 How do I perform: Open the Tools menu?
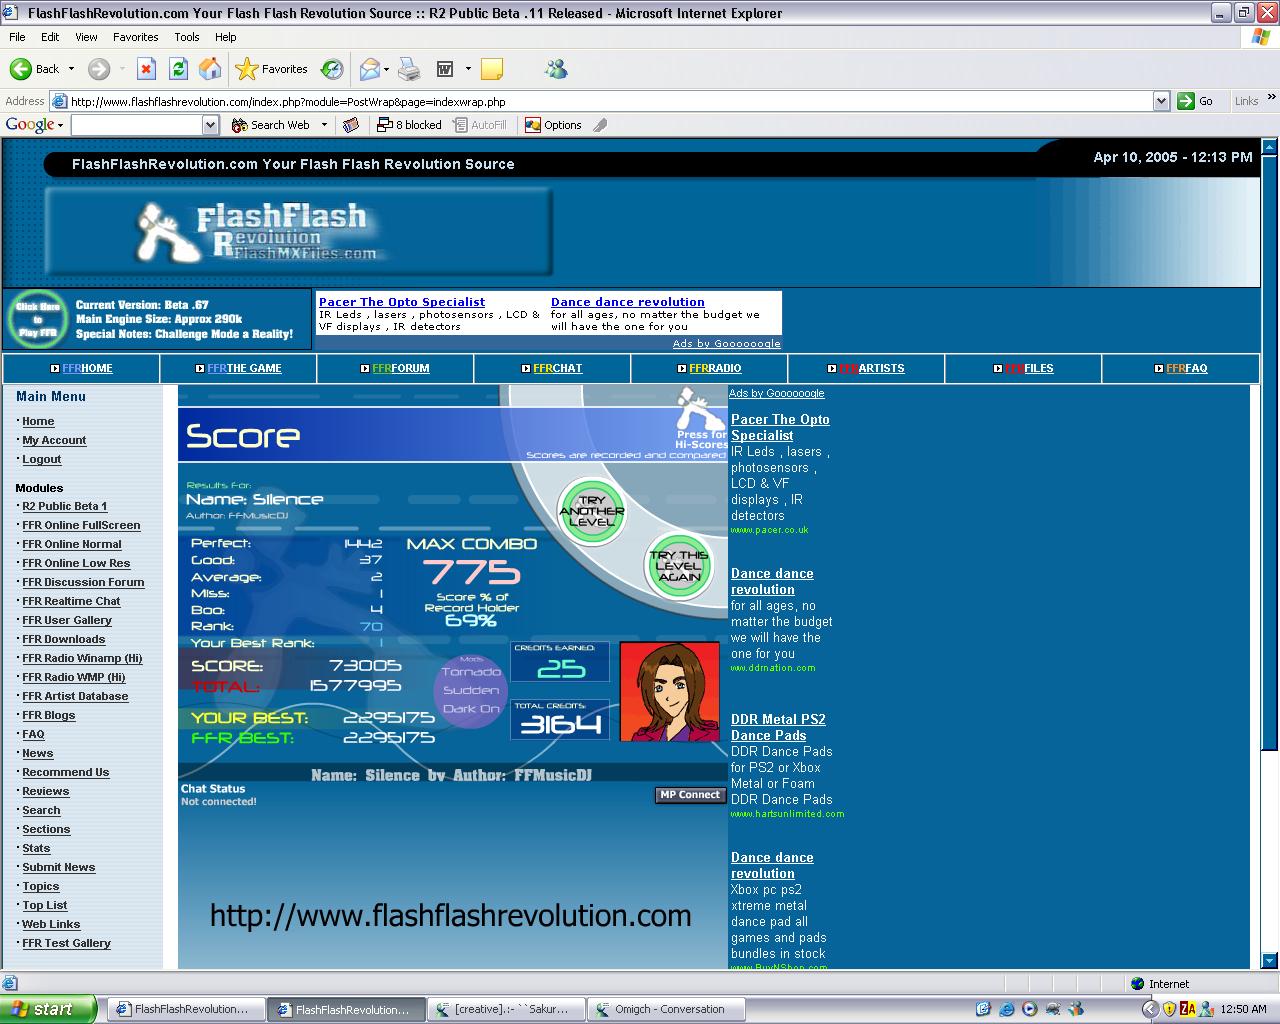(187, 37)
